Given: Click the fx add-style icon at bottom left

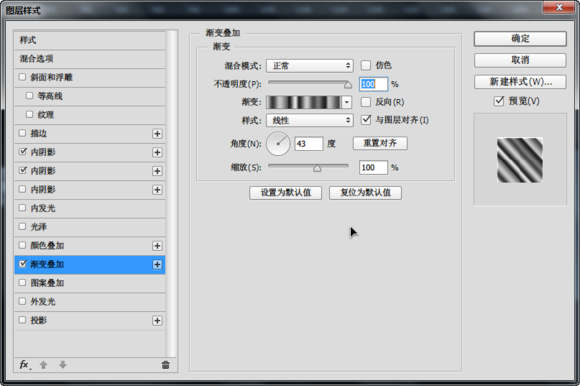Looking at the screenshot, I should pos(25,365).
